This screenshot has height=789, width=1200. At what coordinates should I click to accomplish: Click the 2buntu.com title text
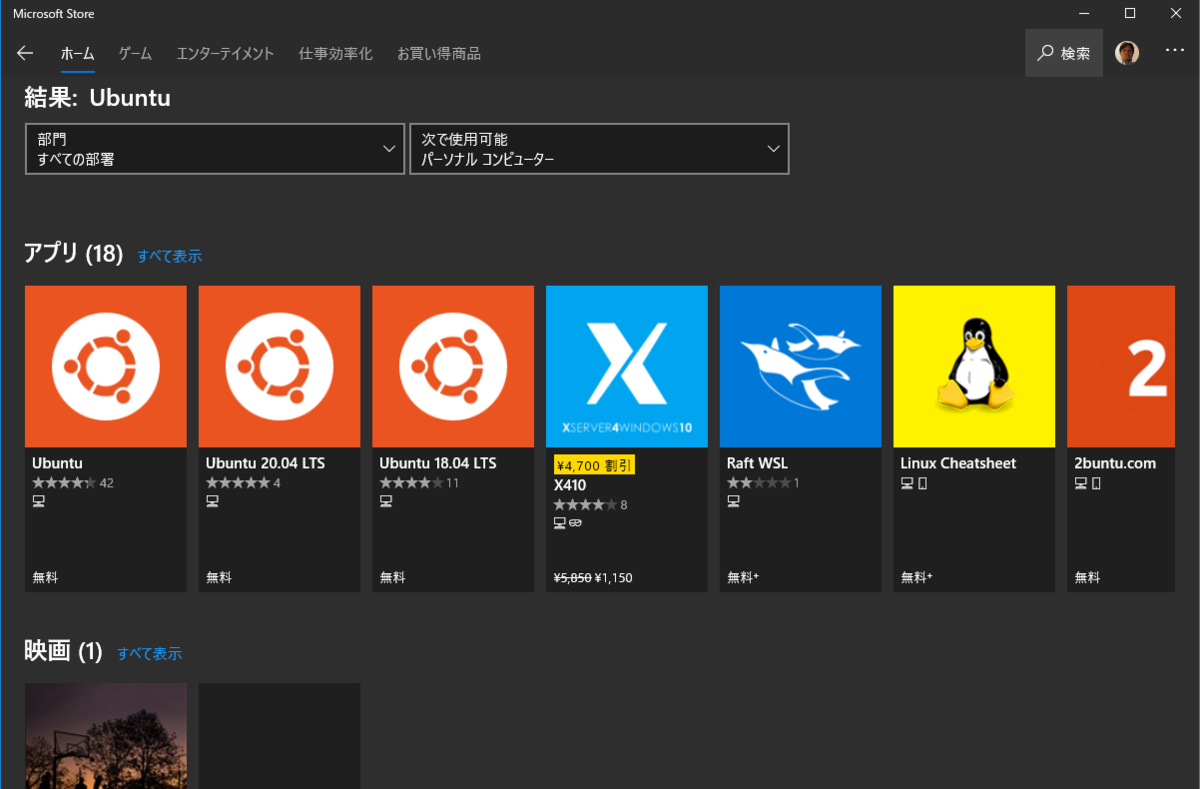1115,463
